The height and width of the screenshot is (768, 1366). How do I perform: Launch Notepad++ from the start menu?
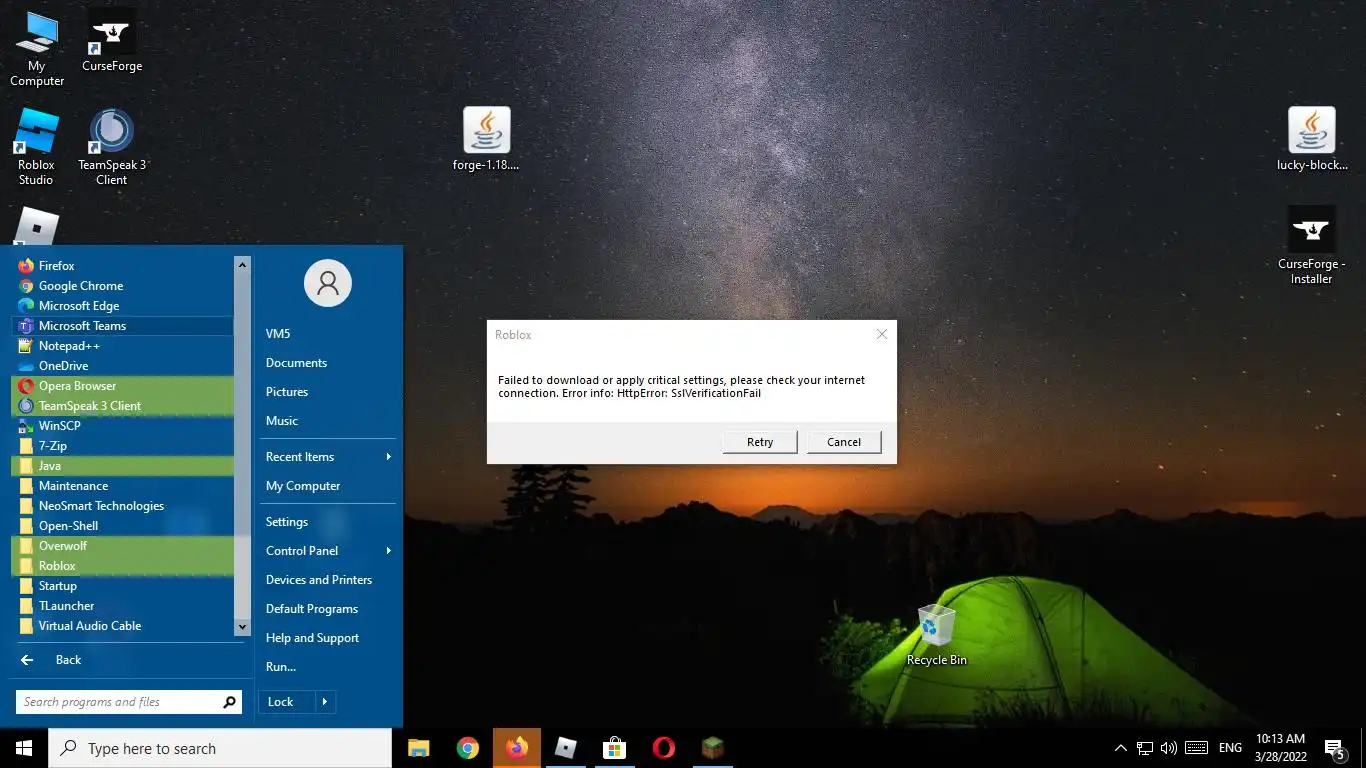coord(123,346)
